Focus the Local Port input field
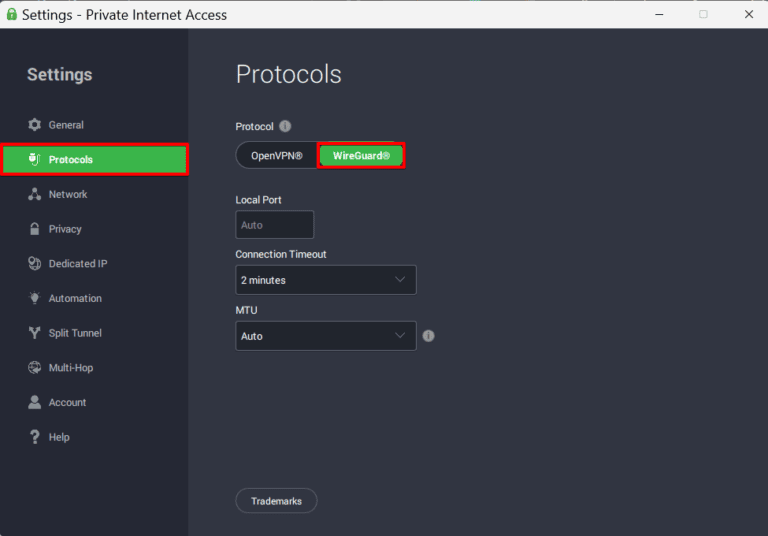 pos(275,225)
